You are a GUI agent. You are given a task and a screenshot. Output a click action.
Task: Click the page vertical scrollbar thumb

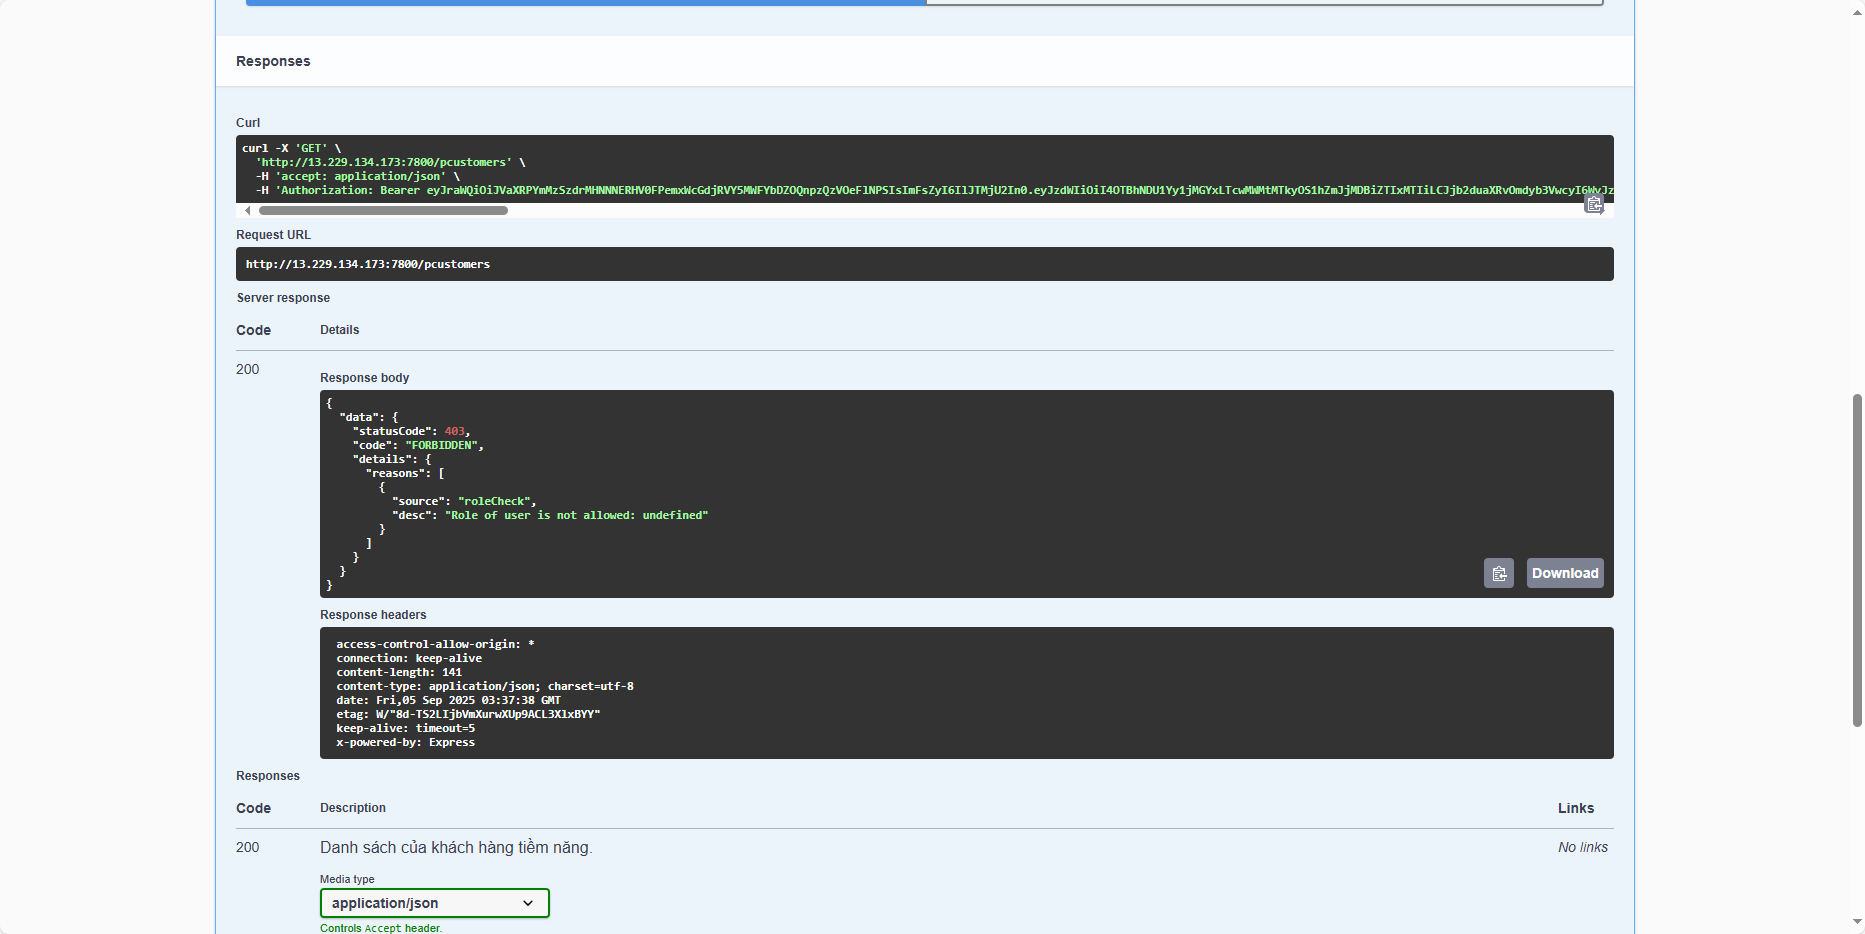click(x=1857, y=560)
